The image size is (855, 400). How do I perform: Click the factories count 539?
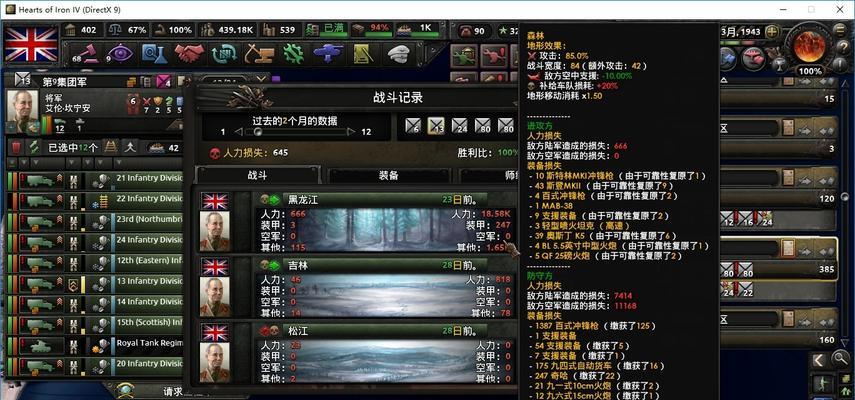click(287, 30)
